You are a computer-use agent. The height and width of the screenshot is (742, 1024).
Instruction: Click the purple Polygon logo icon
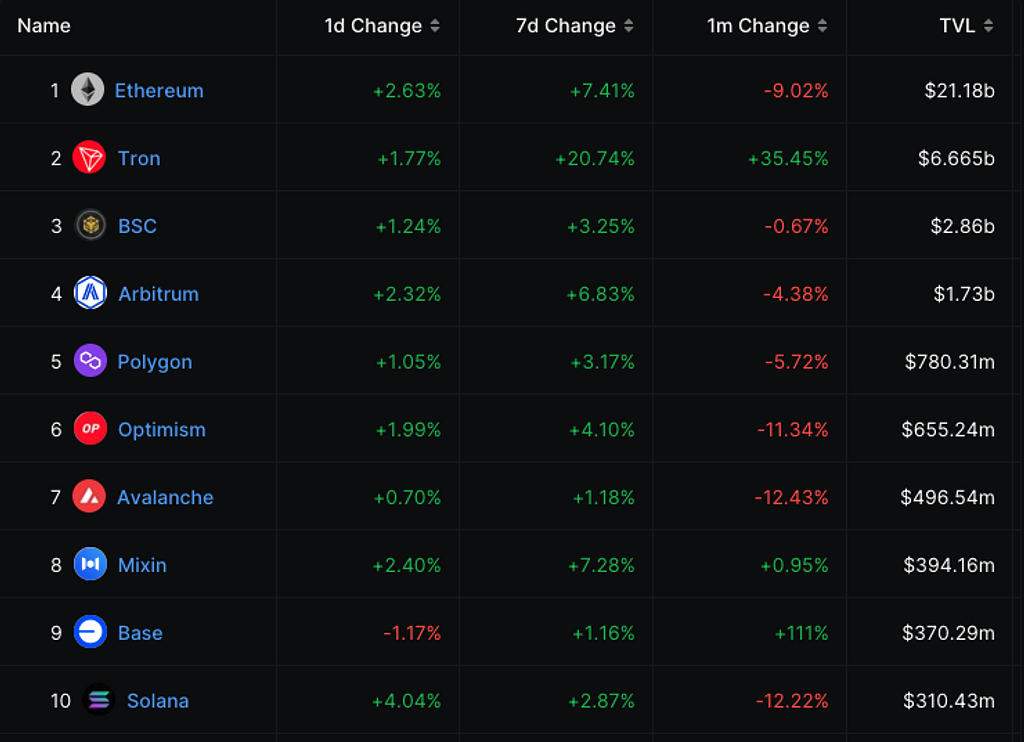[90, 361]
